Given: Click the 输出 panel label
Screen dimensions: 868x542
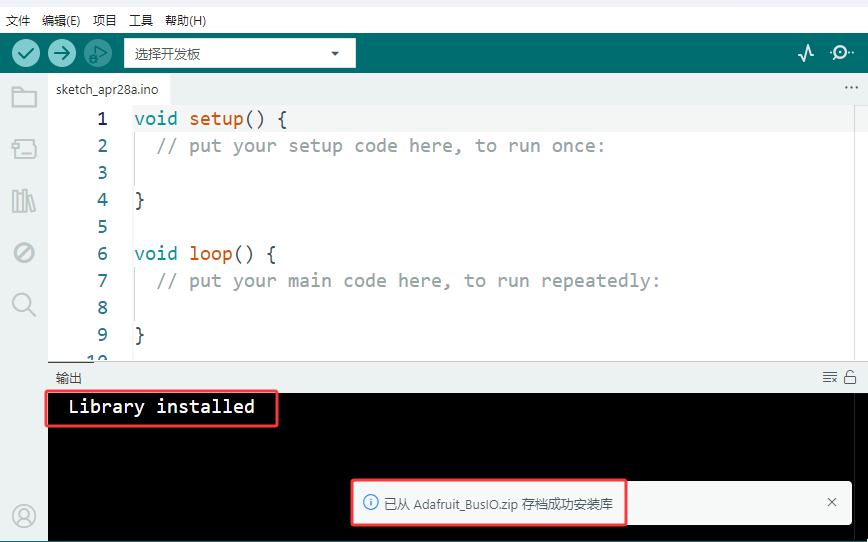Looking at the screenshot, I should 69,378.
